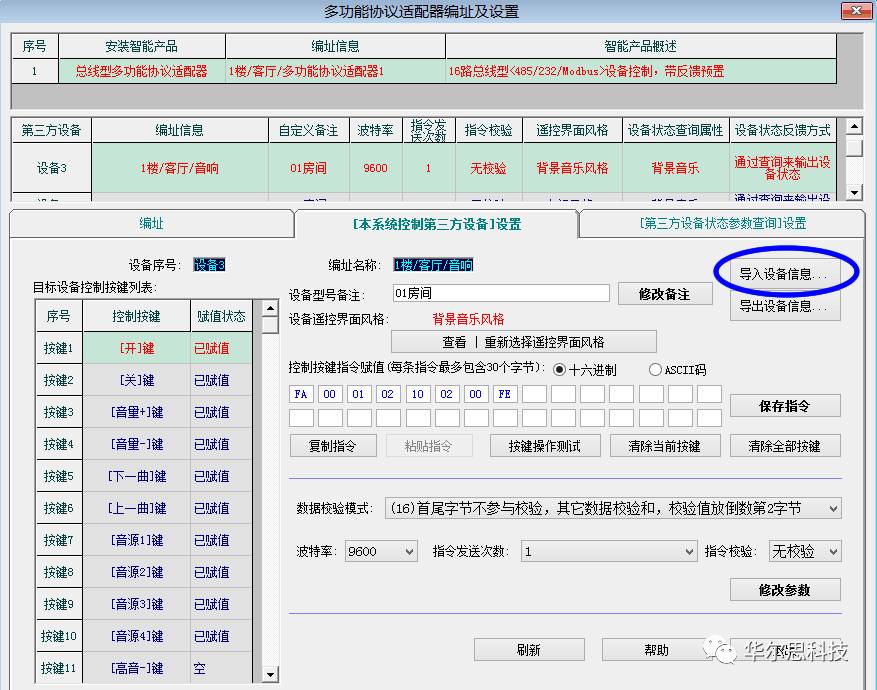Open the 第三方设备状态参数查询 settings tab
This screenshot has width=877, height=690.
tap(722, 224)
